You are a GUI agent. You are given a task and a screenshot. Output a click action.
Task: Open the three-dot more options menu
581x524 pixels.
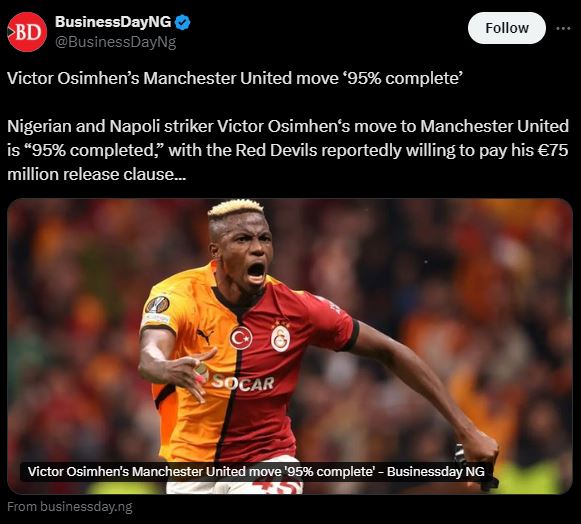coord(563,28)
